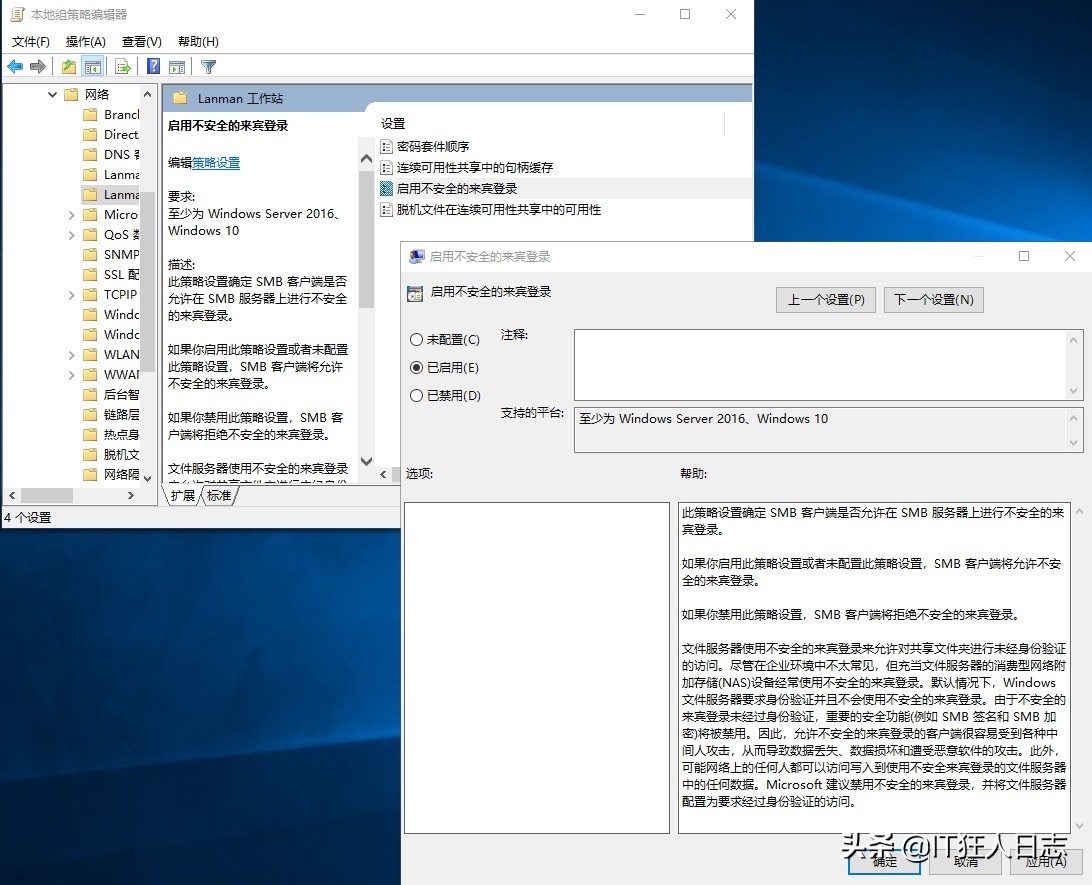
Task: Select the 密码套件顺序 policy setting
Action: pos(432,147)
